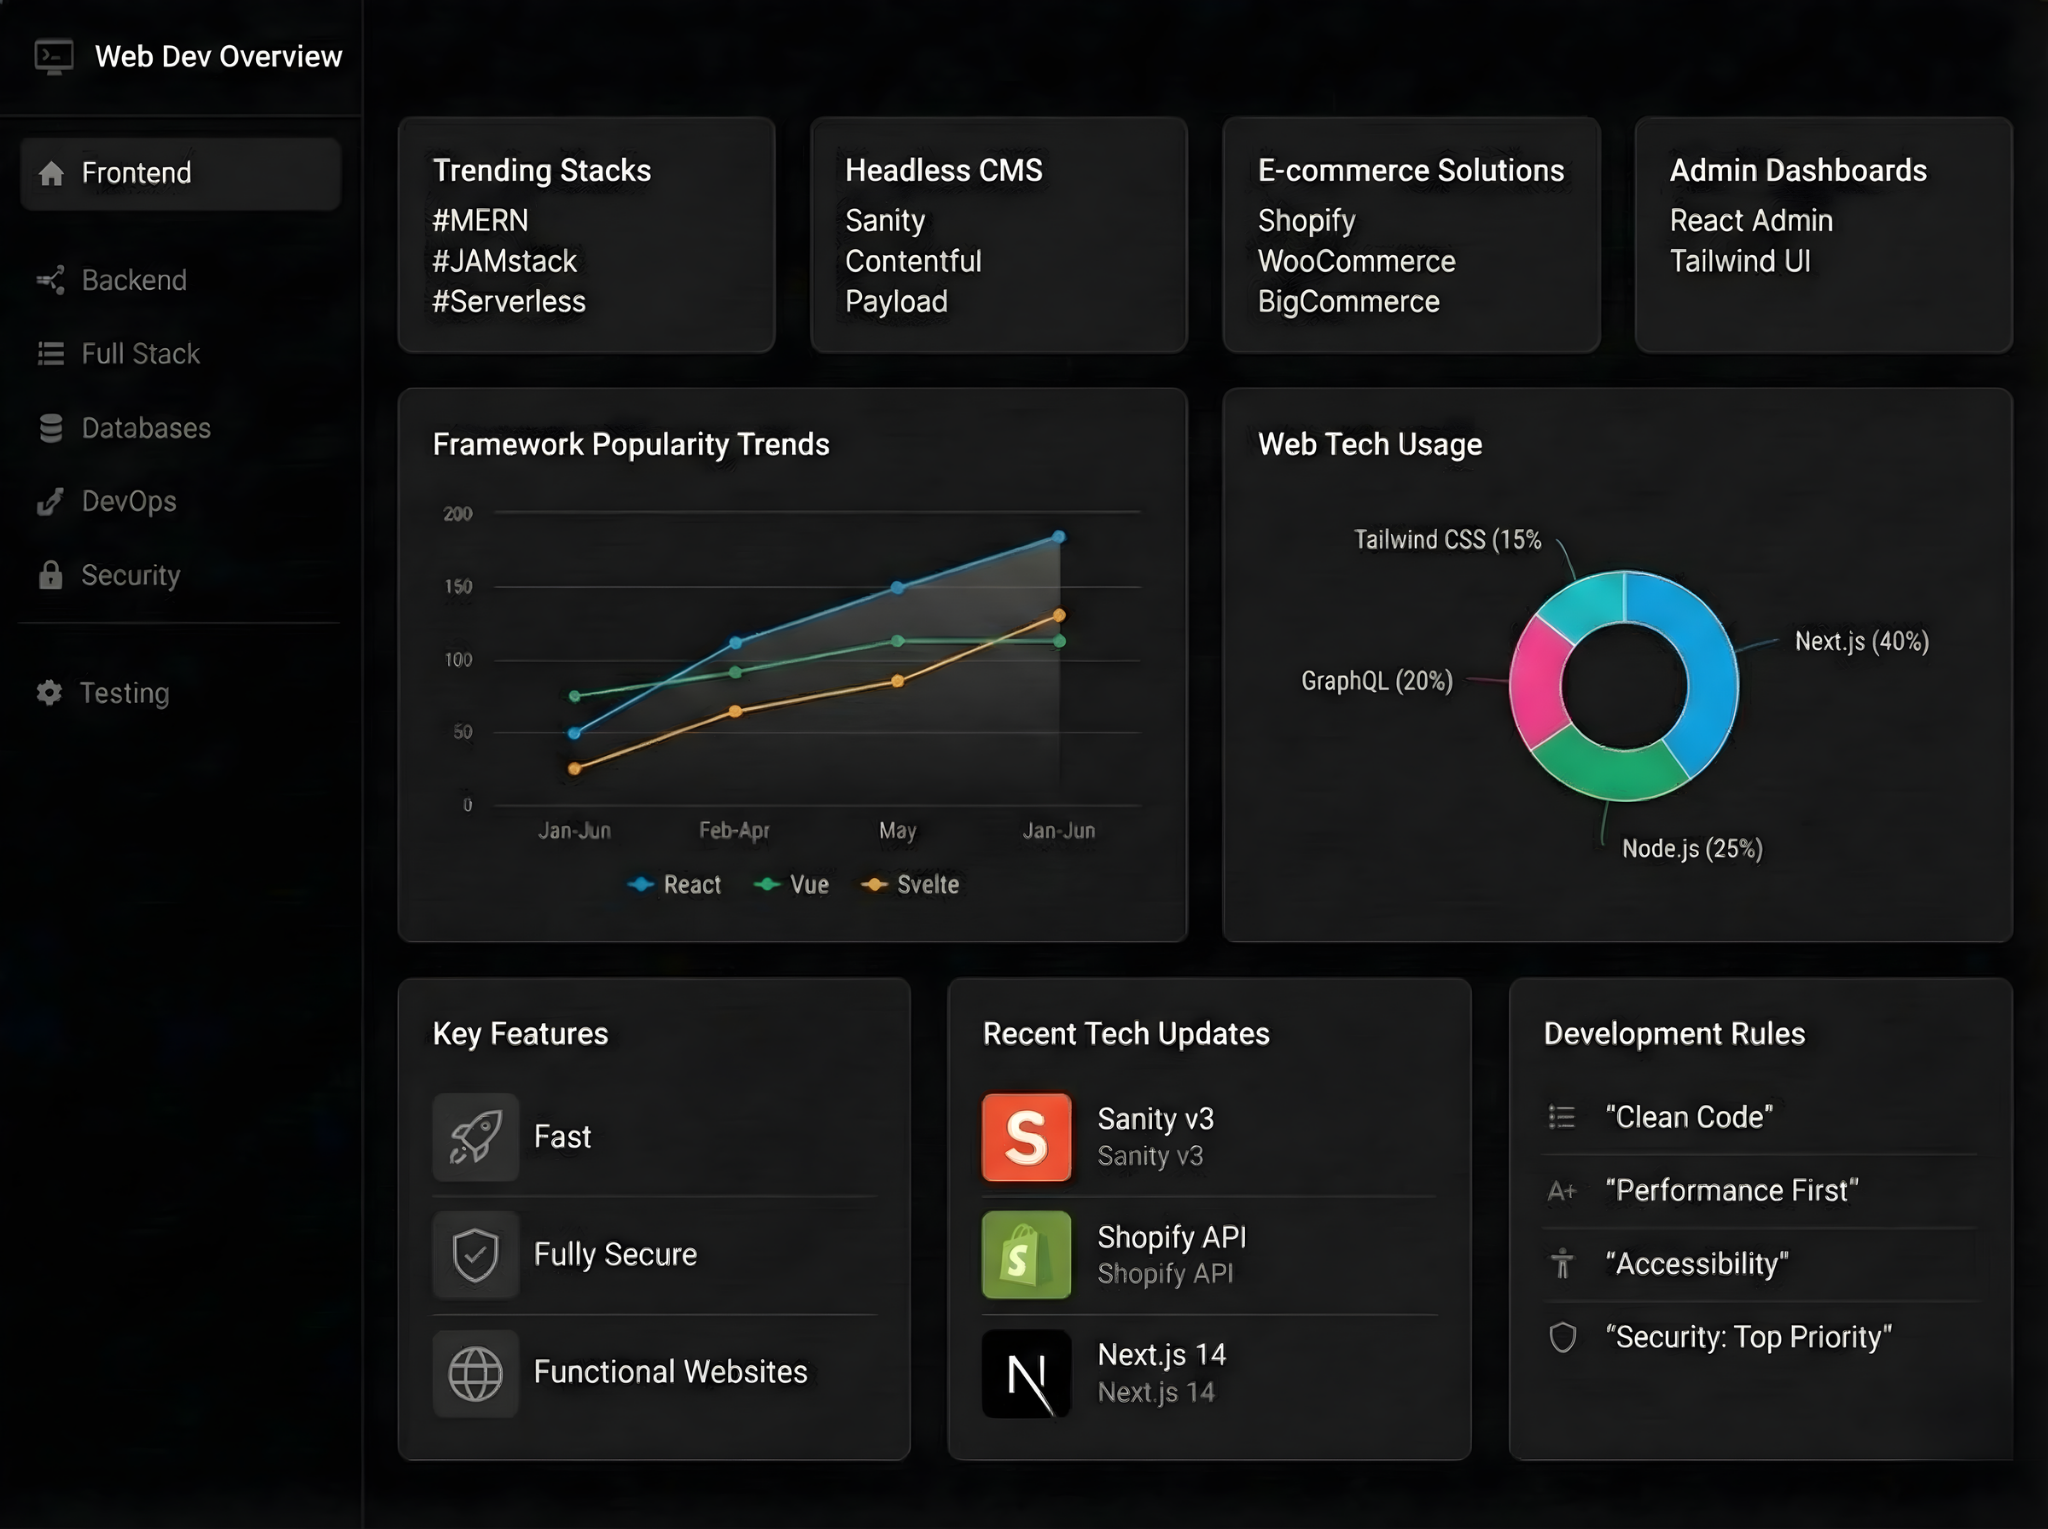This screenshot has width=2048, height=1529.
Task: Click the rocket icon next to Fast
Action: (x=475, y=1137)
